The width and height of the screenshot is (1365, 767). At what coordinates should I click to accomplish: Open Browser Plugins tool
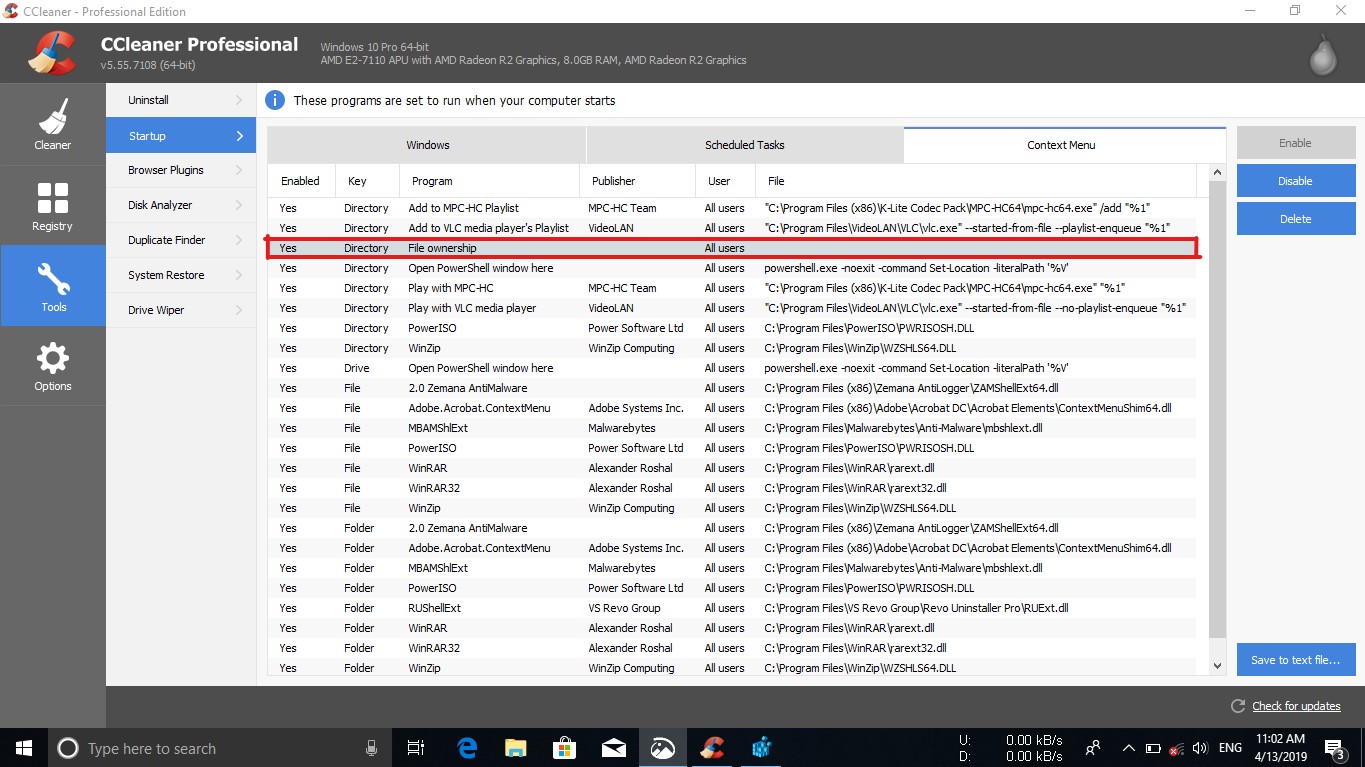(x=181, y=170)
